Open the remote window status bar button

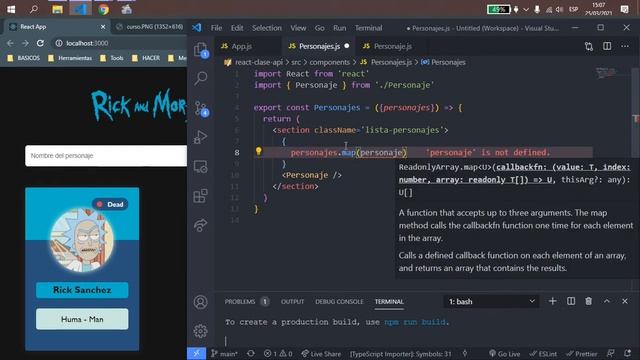196,353
